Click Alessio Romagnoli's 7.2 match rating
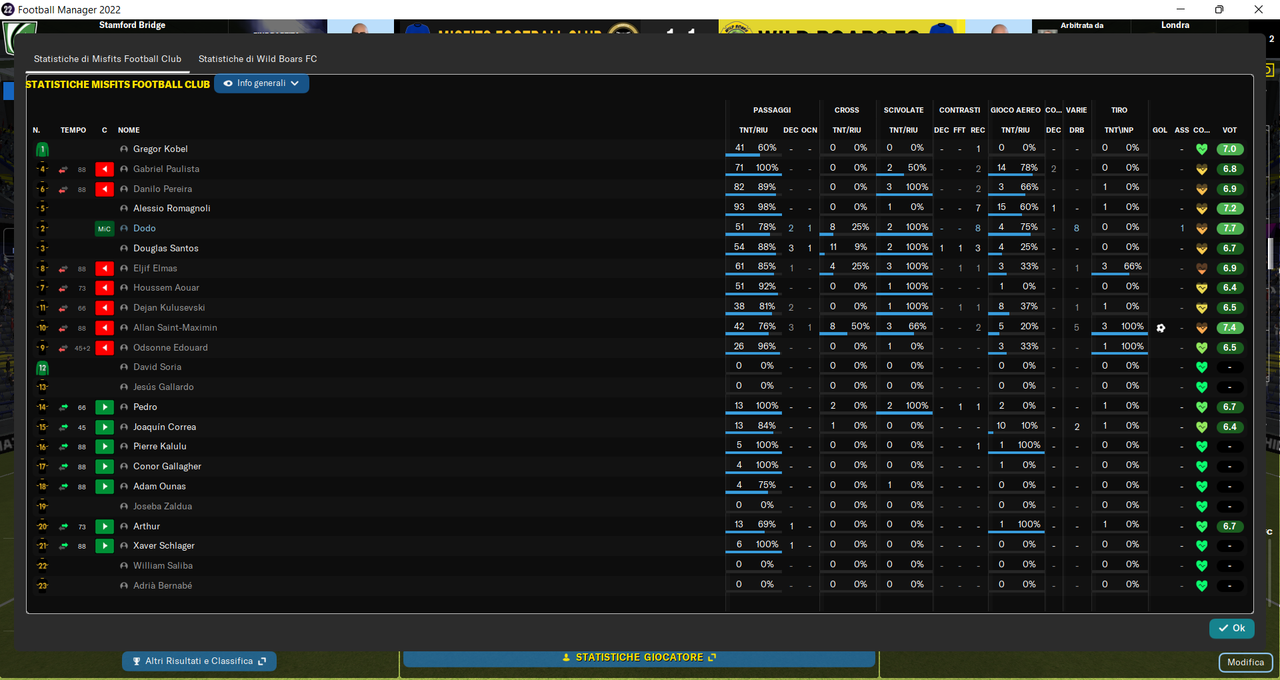This screenshot has height=680, width=1280. click(1230, 209)
